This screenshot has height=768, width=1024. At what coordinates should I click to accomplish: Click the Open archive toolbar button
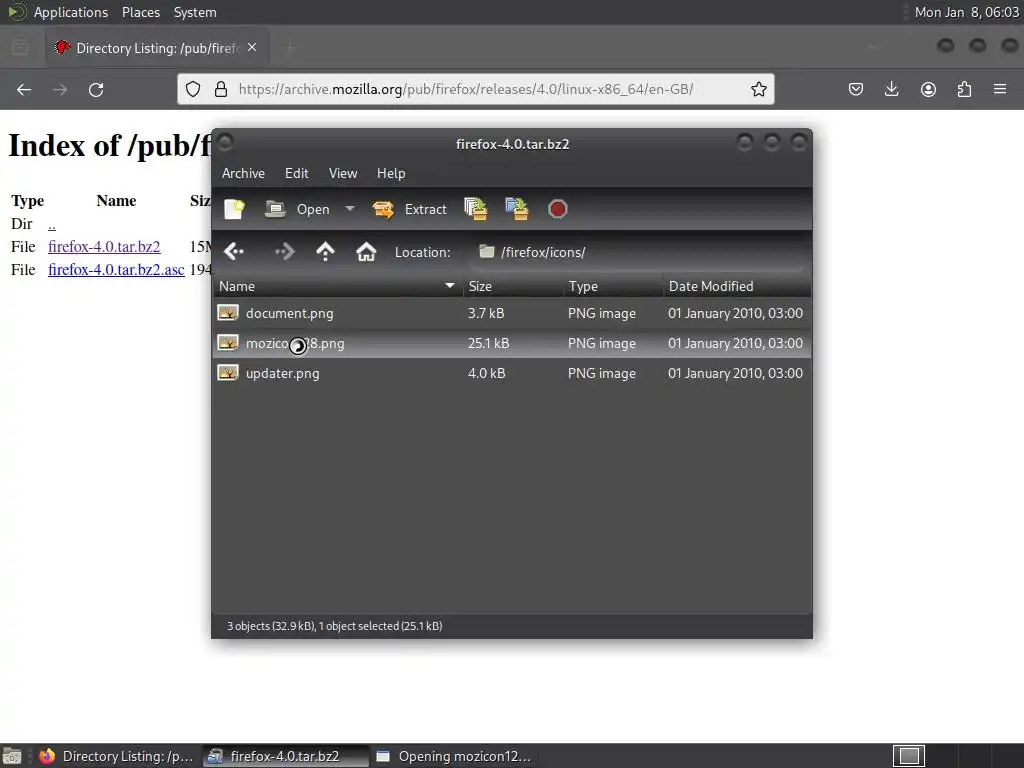click(297, 209)
